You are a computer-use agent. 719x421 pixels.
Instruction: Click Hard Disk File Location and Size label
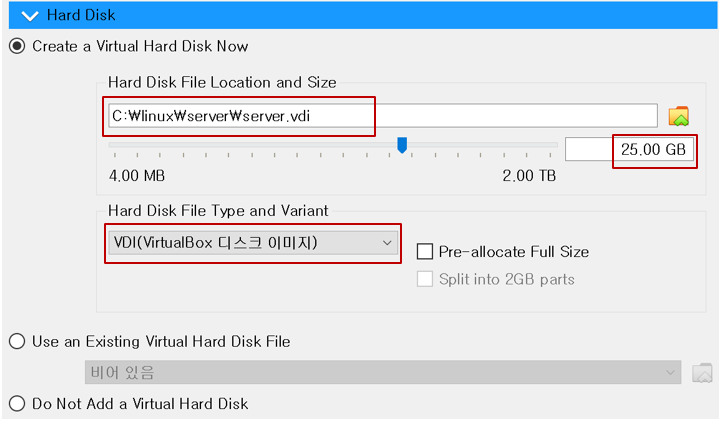[x=222, y=82]
